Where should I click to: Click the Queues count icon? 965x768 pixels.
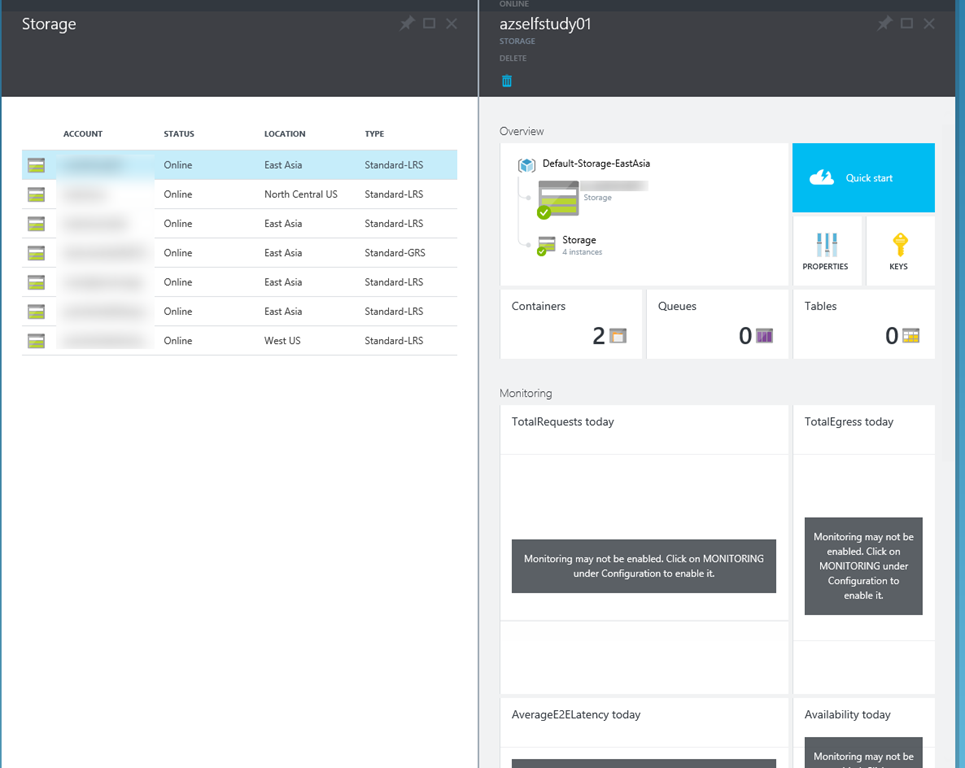764,336
